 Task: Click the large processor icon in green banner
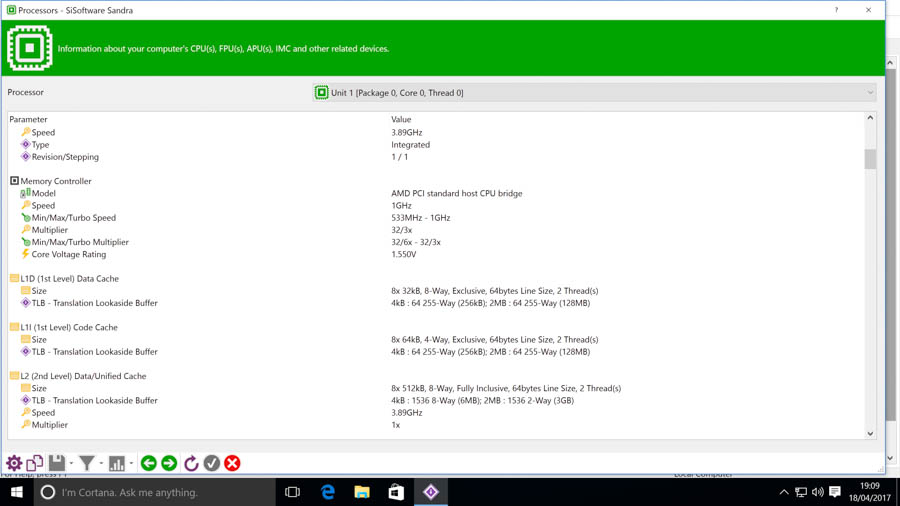point(30,48)
